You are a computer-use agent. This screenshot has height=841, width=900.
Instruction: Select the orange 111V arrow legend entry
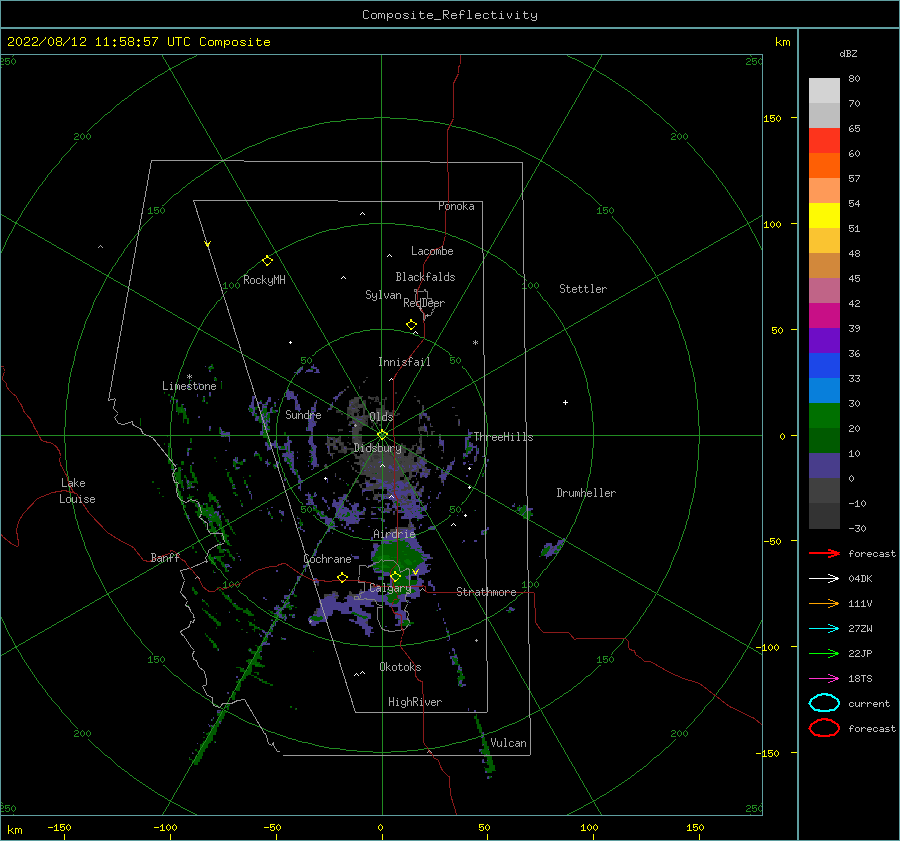(x=824, y=603)
